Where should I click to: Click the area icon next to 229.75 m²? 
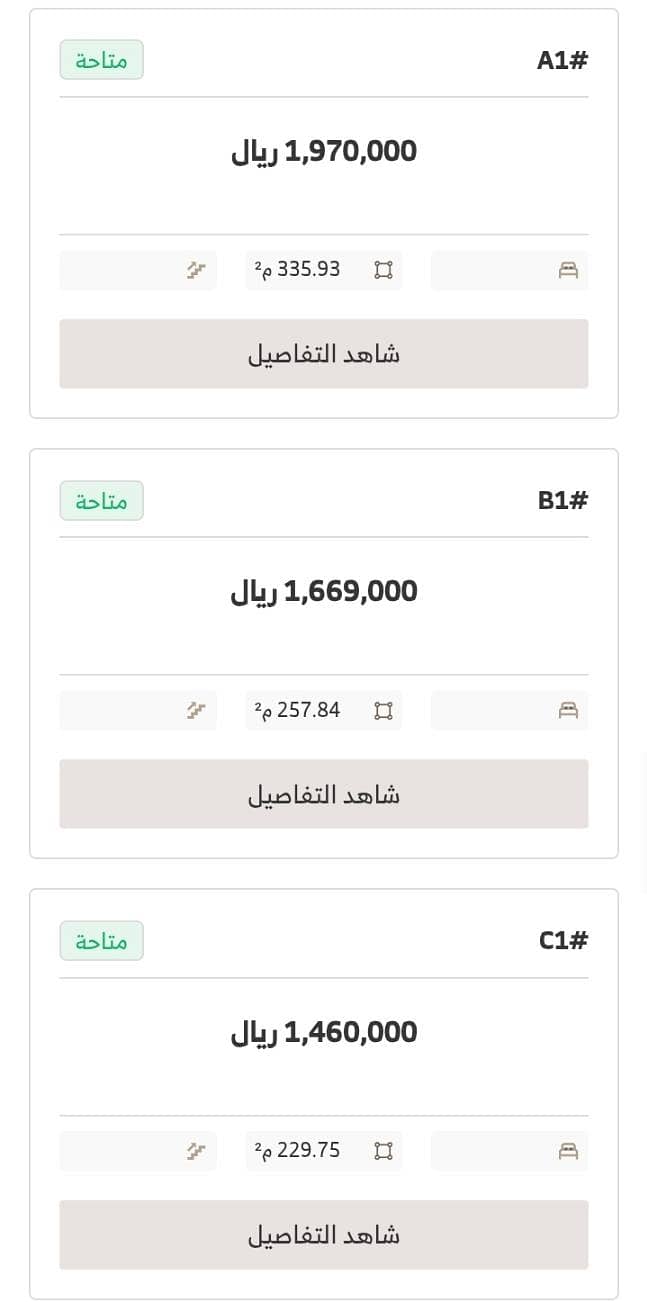click(x=383, y=1151)
